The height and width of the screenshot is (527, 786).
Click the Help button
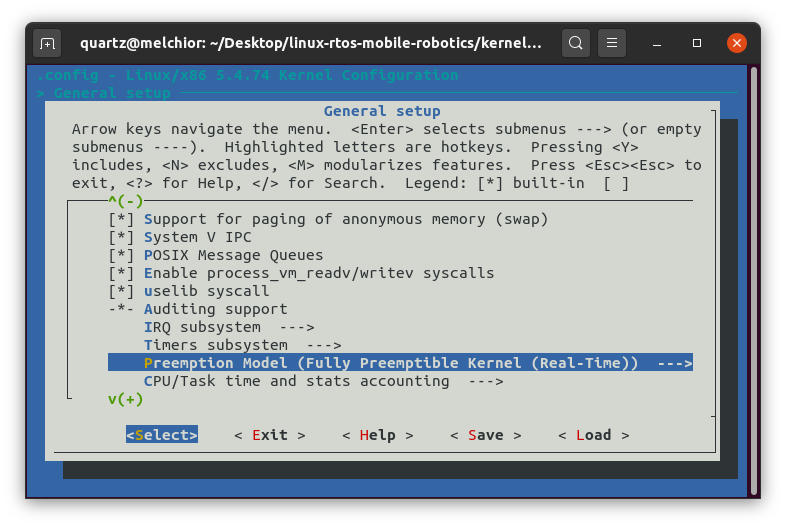(377, 435)
